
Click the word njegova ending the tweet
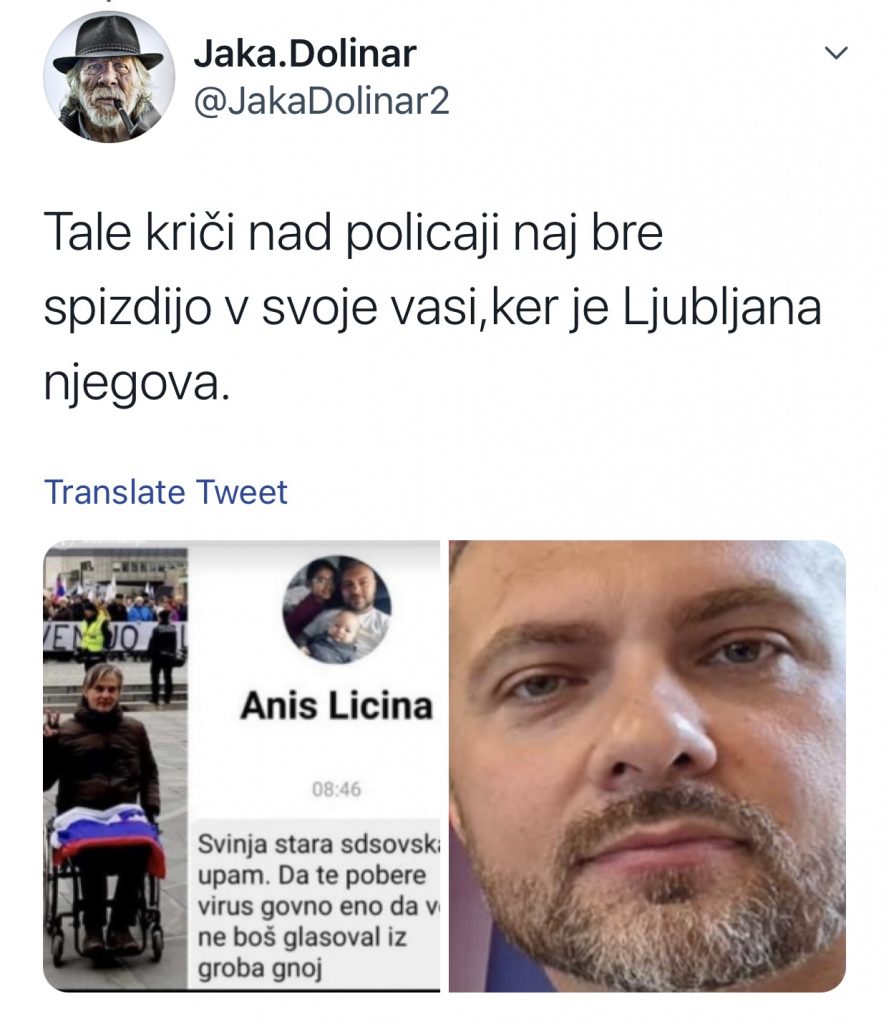tap(137, 384)
